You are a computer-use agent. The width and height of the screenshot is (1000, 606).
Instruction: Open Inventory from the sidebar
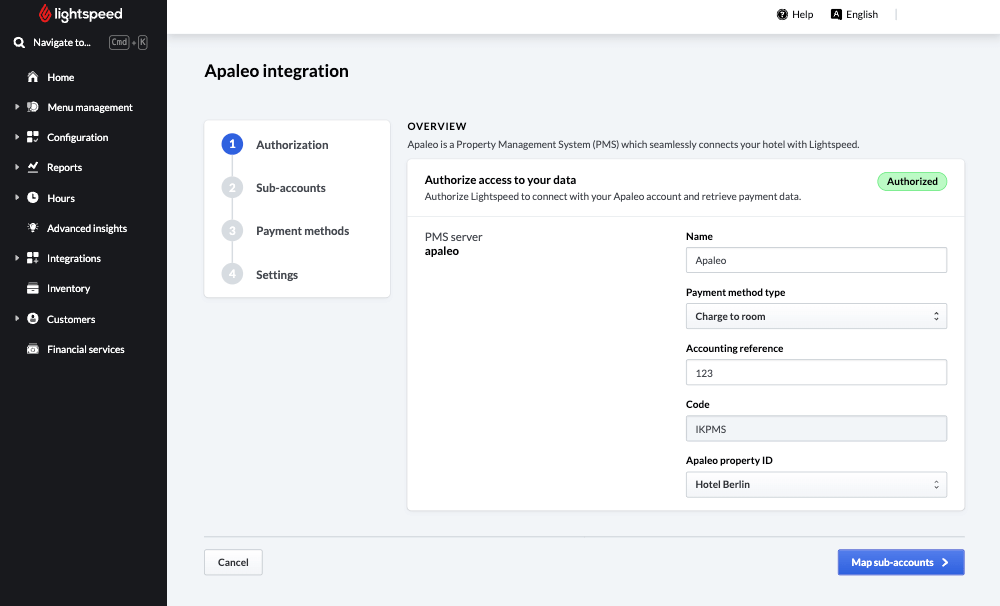click(68, 288)
